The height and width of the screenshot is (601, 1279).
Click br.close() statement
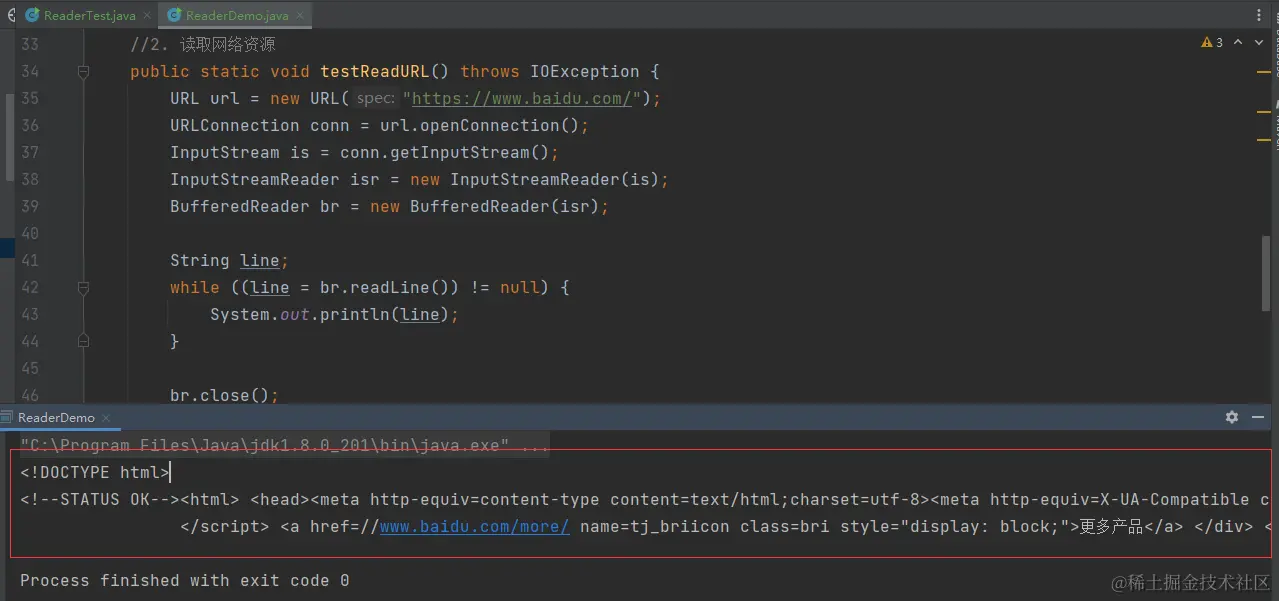pyautogui.click(x=225, y=395)
